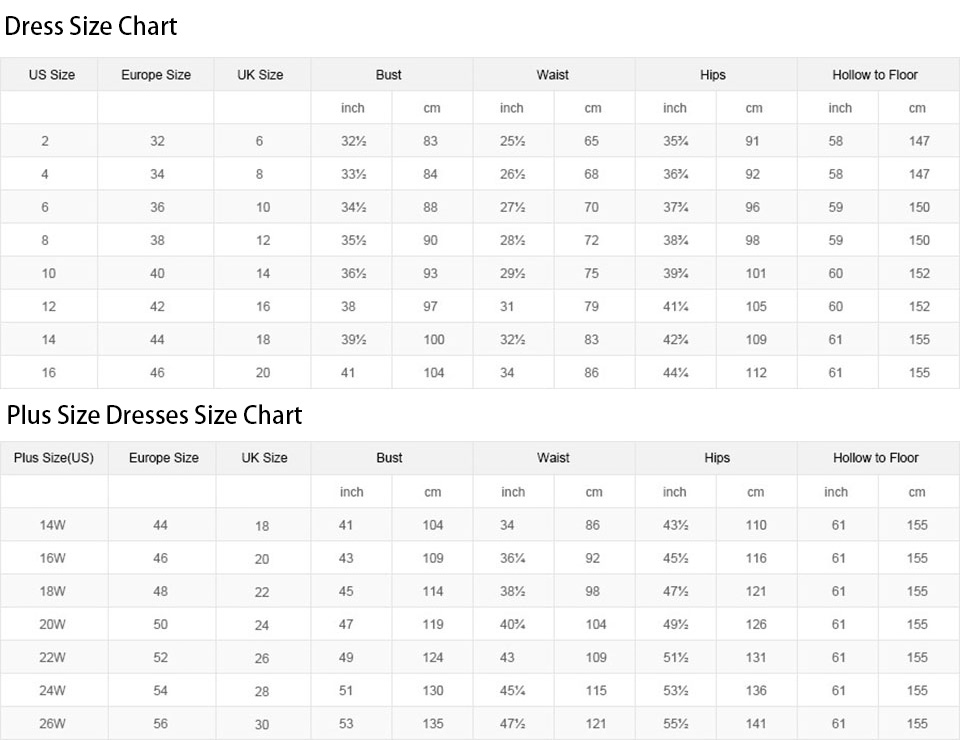
Task: Choose the 24W plus size row label
Action: click(x=53, y=690)
